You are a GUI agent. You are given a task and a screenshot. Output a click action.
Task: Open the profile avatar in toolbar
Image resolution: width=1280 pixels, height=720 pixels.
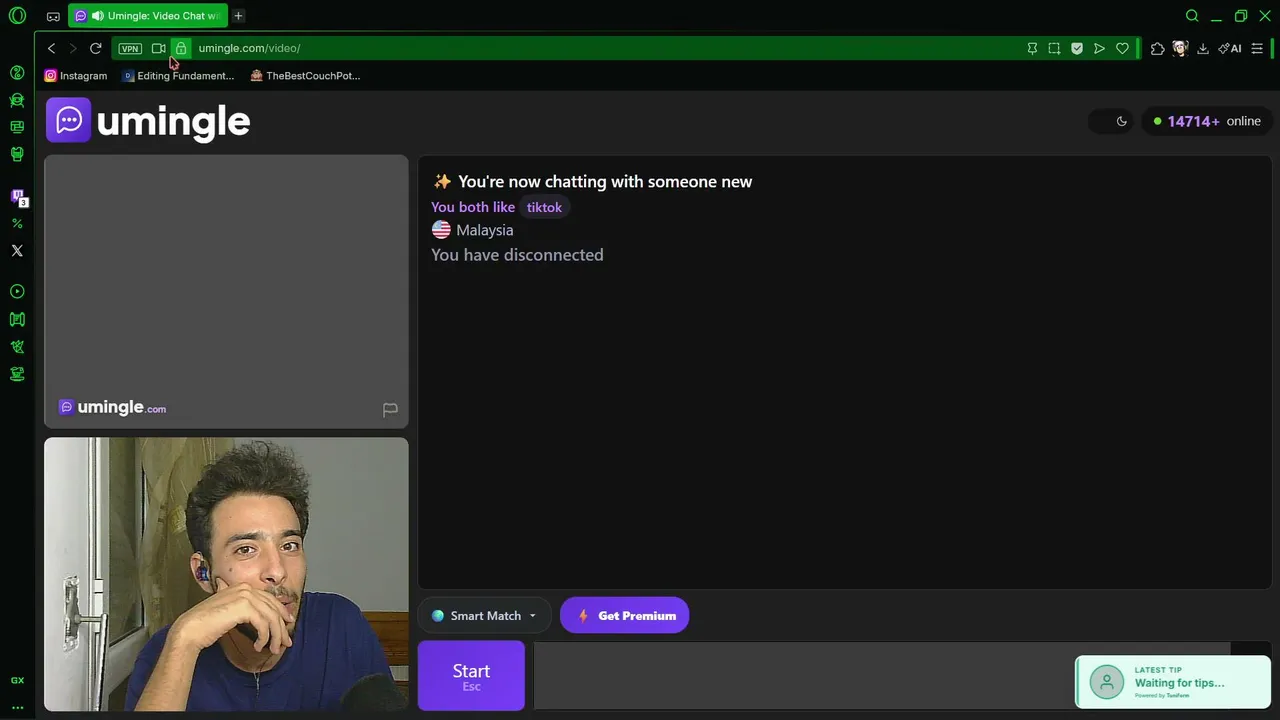1180,48
